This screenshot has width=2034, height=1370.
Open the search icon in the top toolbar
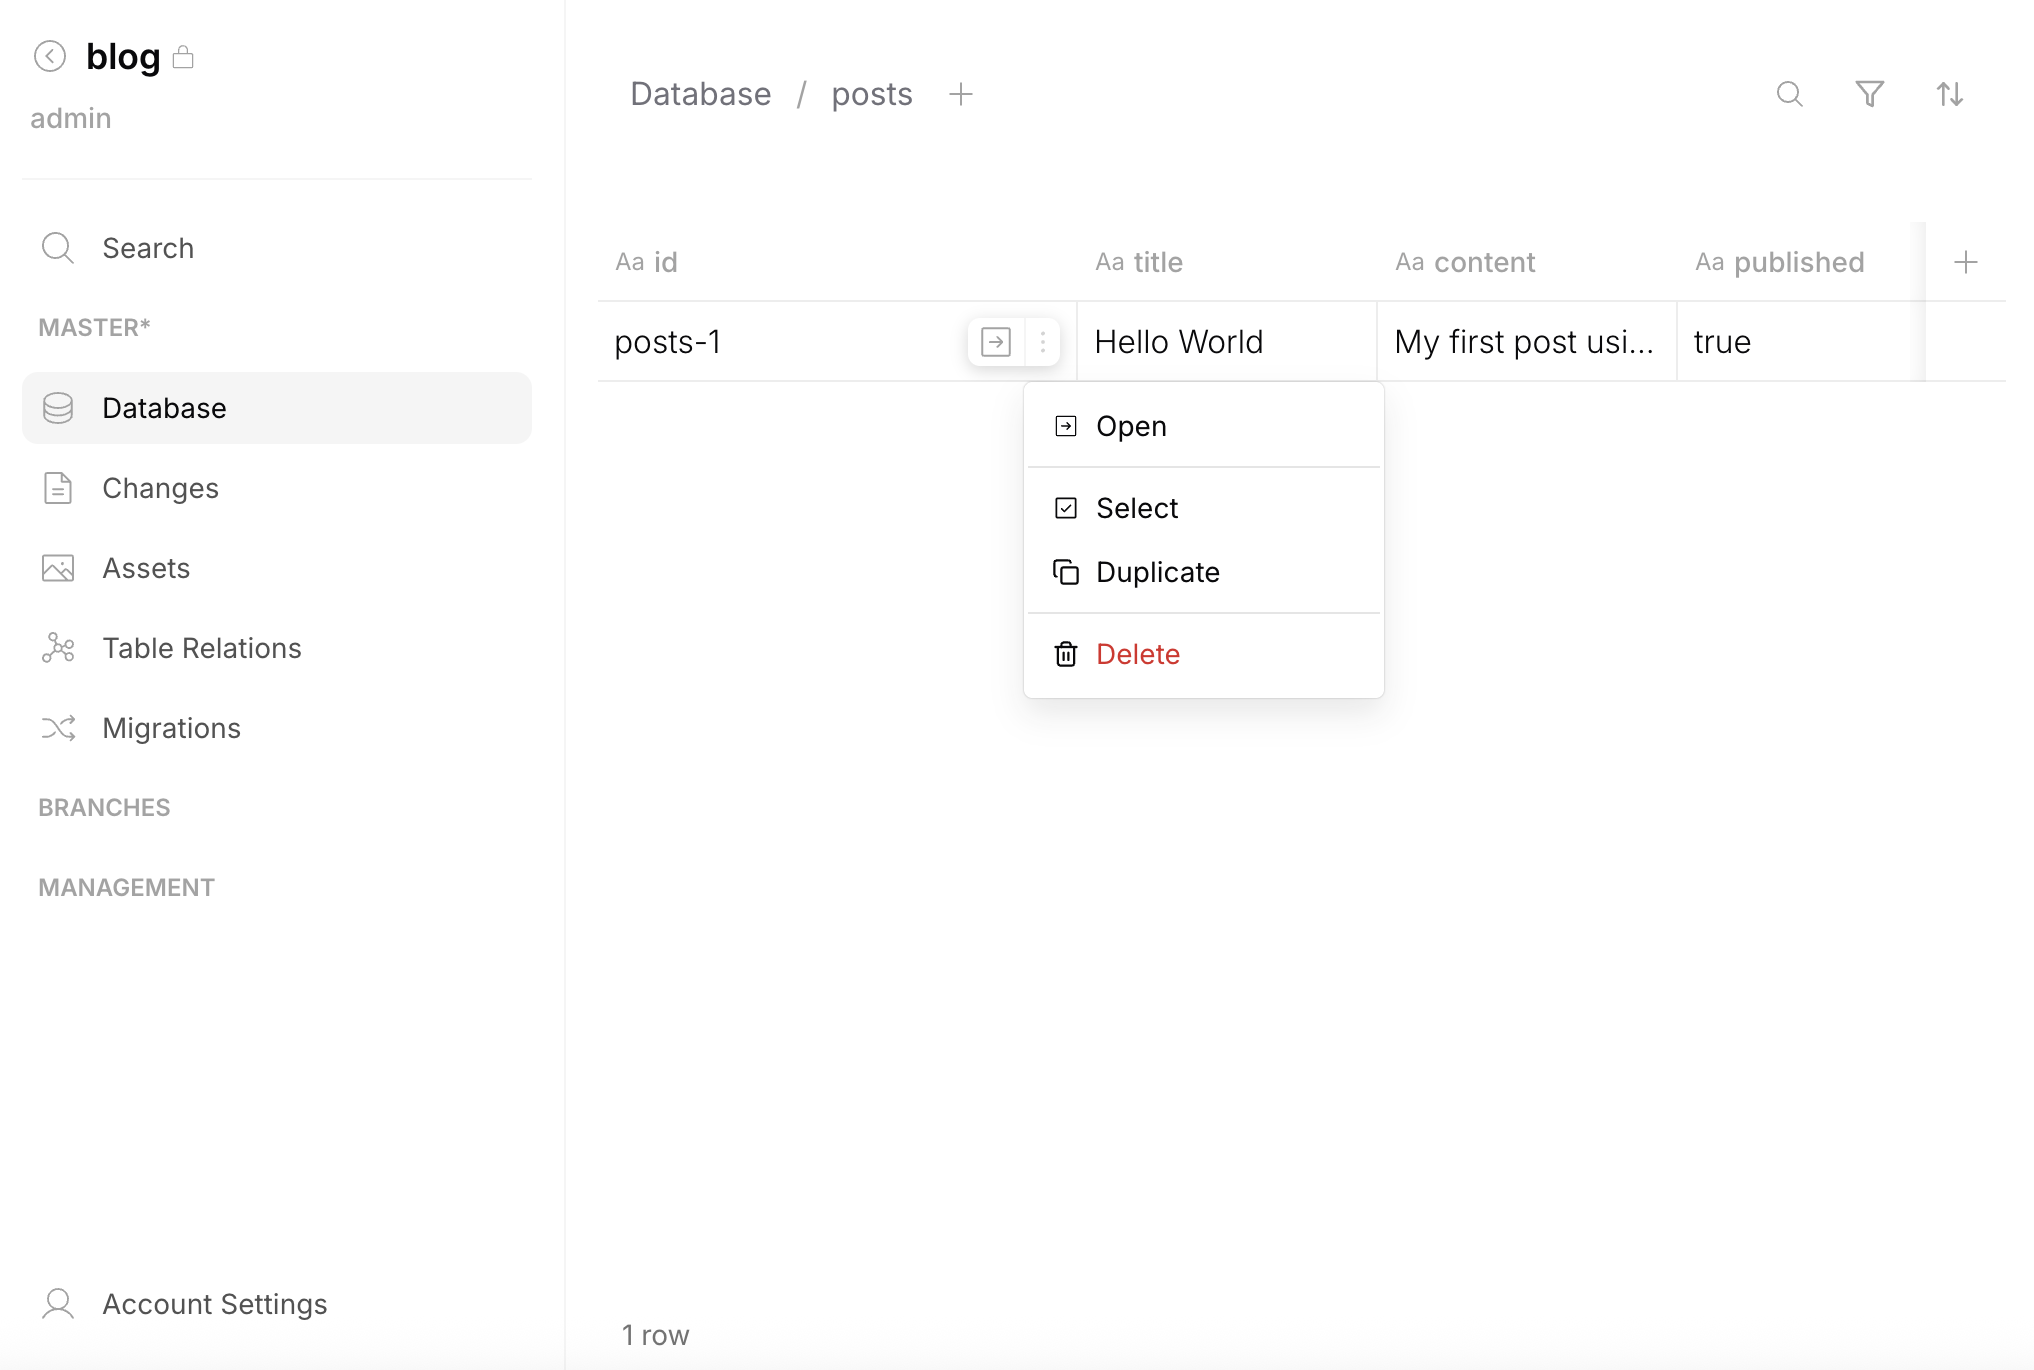pos(1790,94)
